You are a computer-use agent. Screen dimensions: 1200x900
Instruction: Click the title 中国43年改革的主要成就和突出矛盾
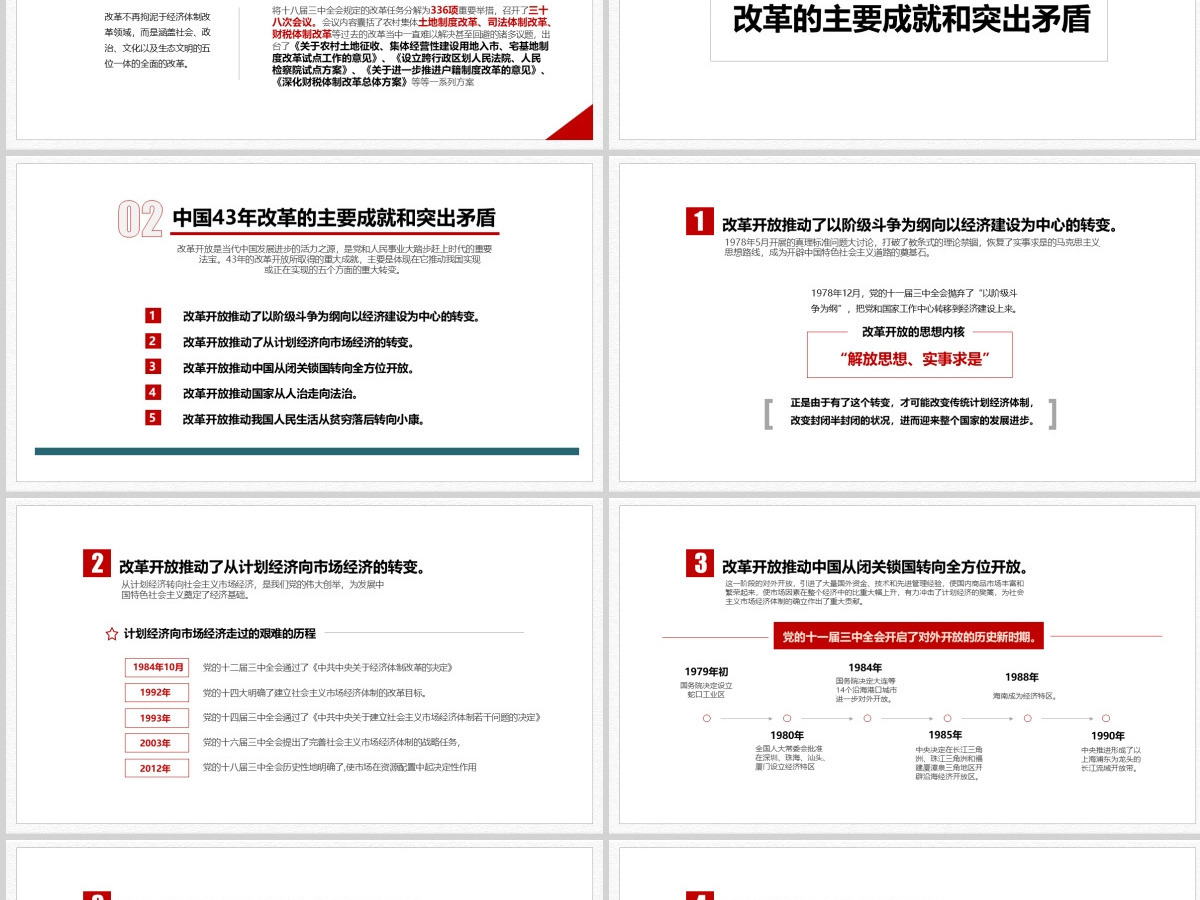click(x=334, y=218)
